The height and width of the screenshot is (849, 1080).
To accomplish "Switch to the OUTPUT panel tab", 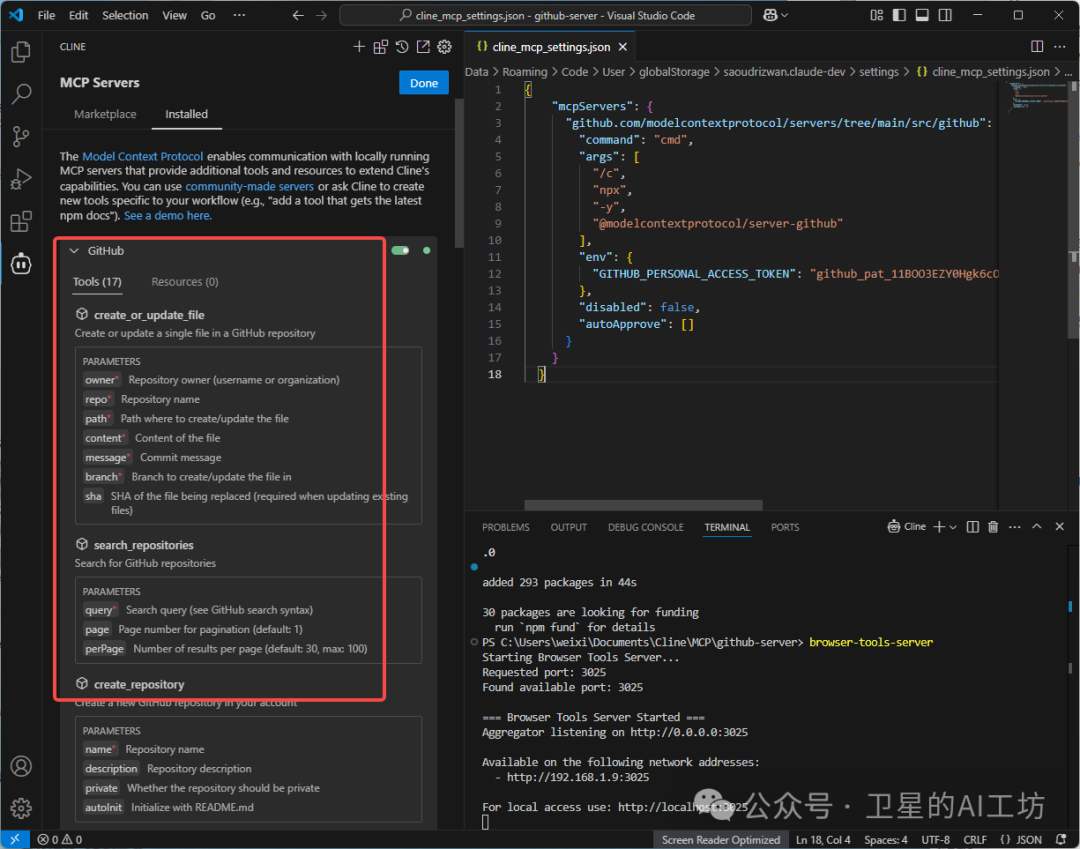I will [568, 527].
